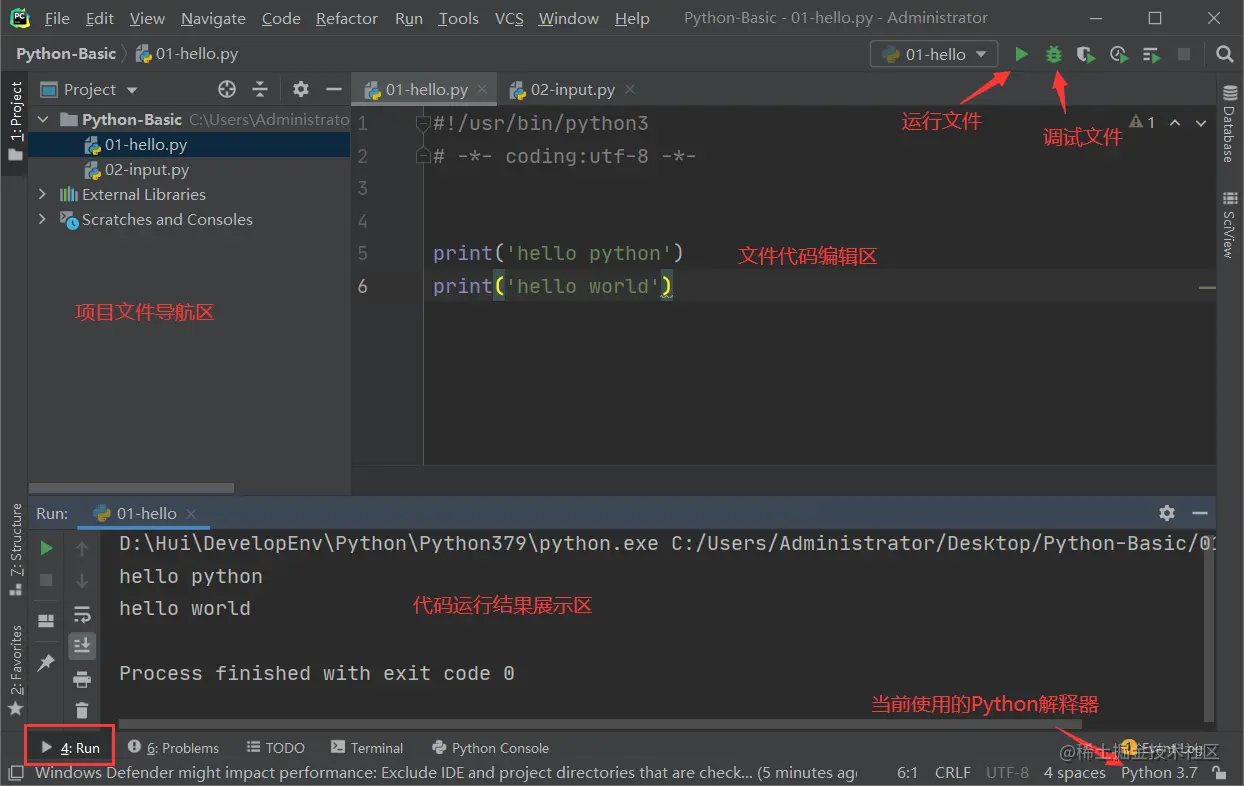The width and height of the screenshot is (1244, 786).
Task: Click Restore Layout icon in Run panel
Action: (x=46, y=621)
